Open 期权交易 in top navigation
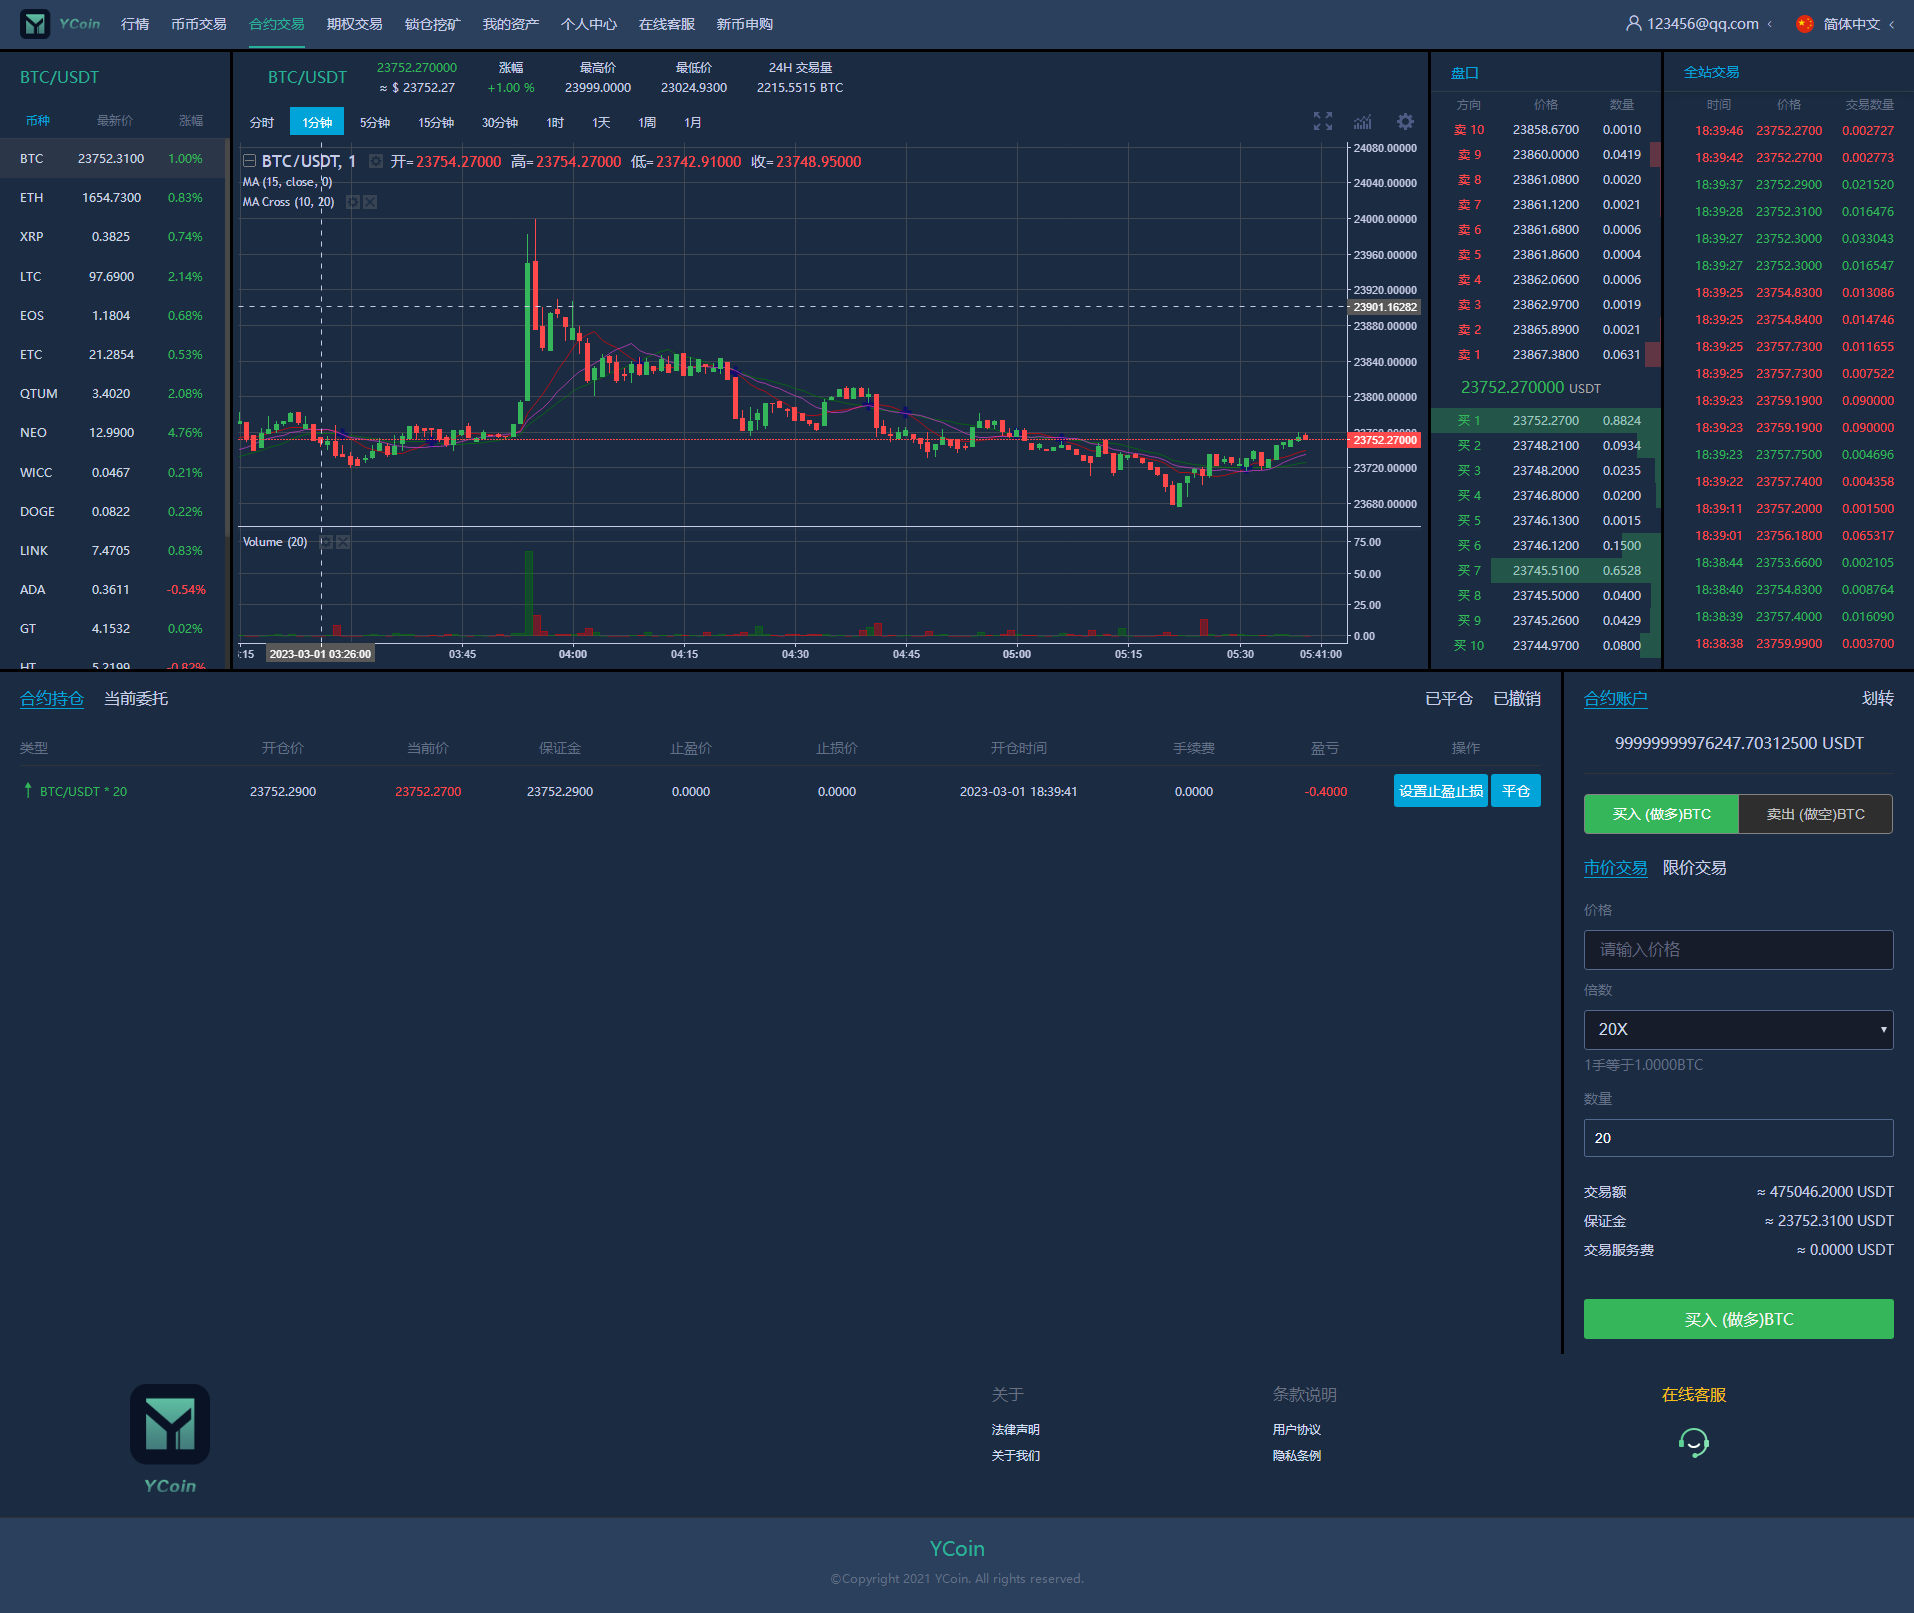The width and height of the screenshot is (1914, 1613). pyautogui.click(x=354, y=24)
